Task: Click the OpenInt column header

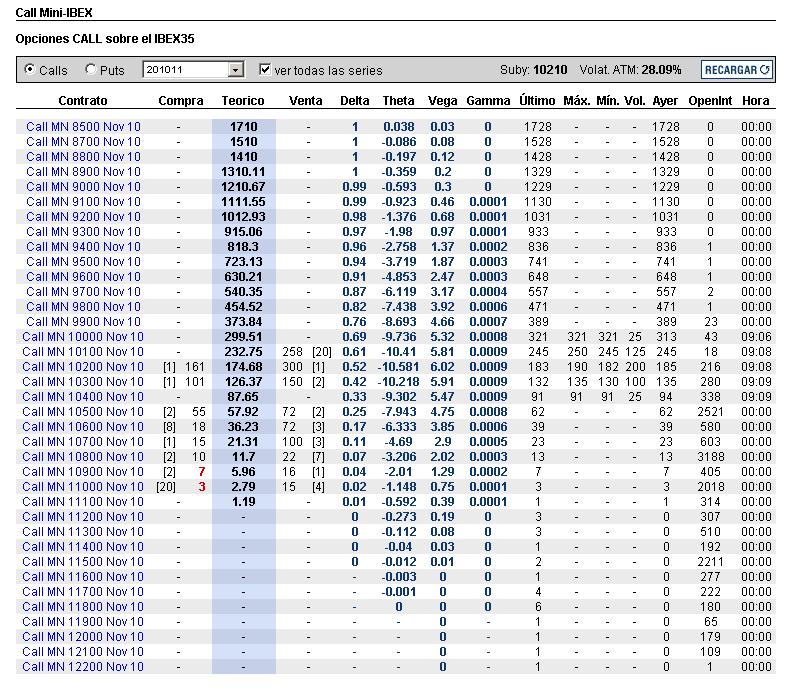Action: (710, 100)
